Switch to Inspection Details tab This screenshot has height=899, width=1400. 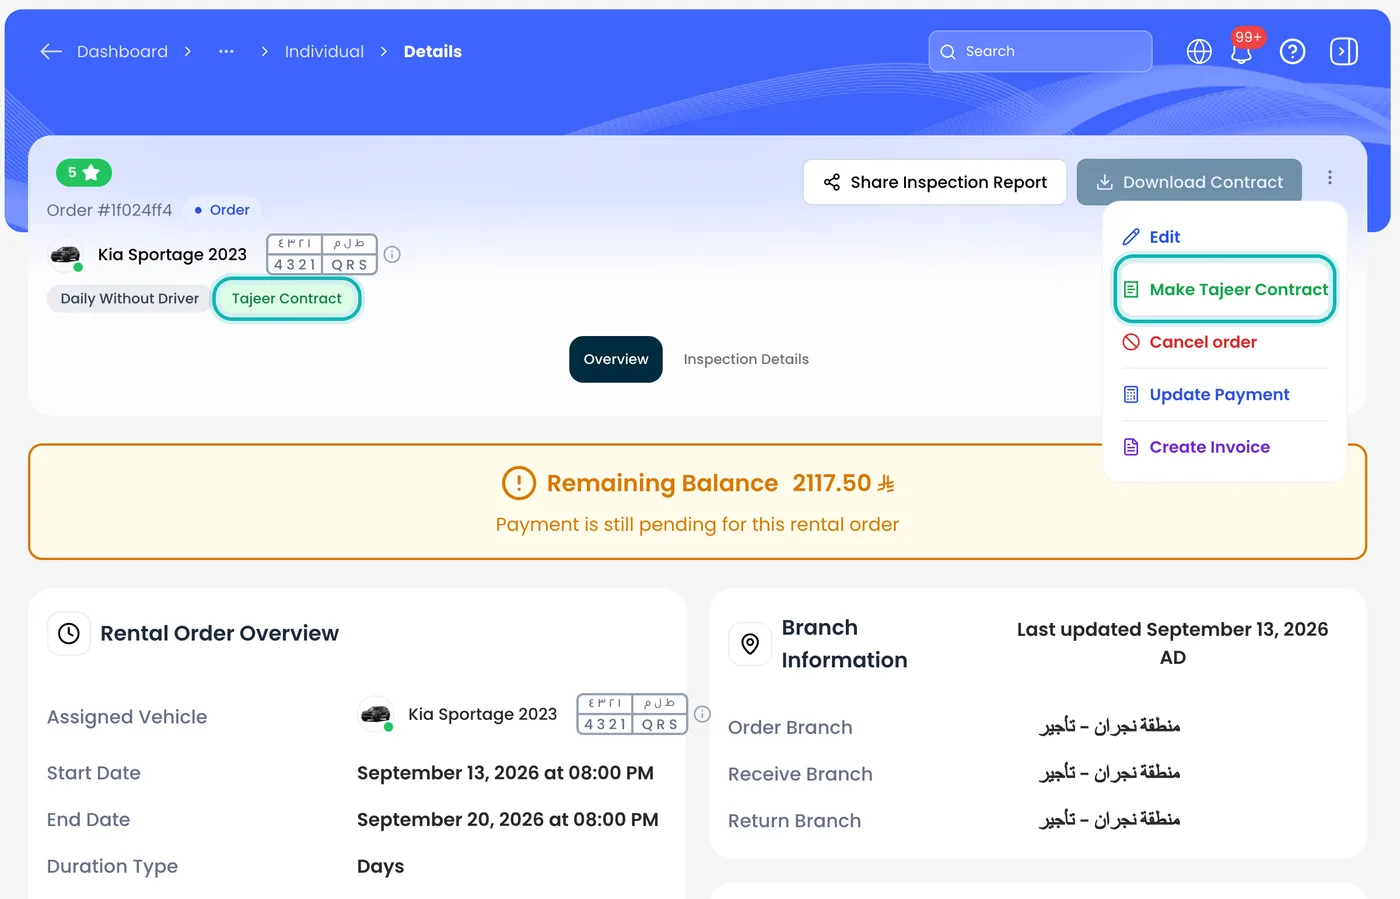coord(746,359)
